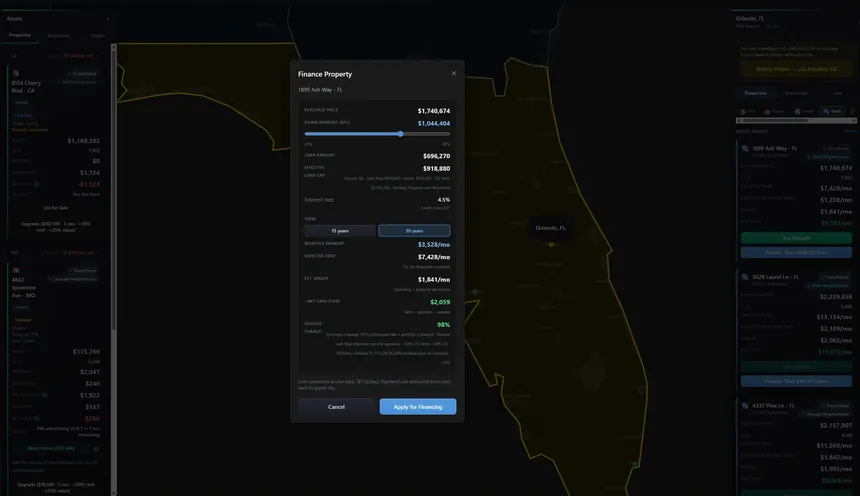Open Properties tab in Orlando panel

[755, 93]
